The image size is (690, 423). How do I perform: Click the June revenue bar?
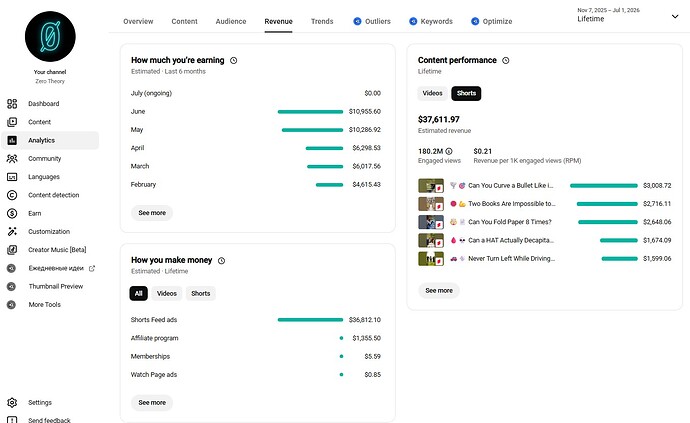click(310, 112)
